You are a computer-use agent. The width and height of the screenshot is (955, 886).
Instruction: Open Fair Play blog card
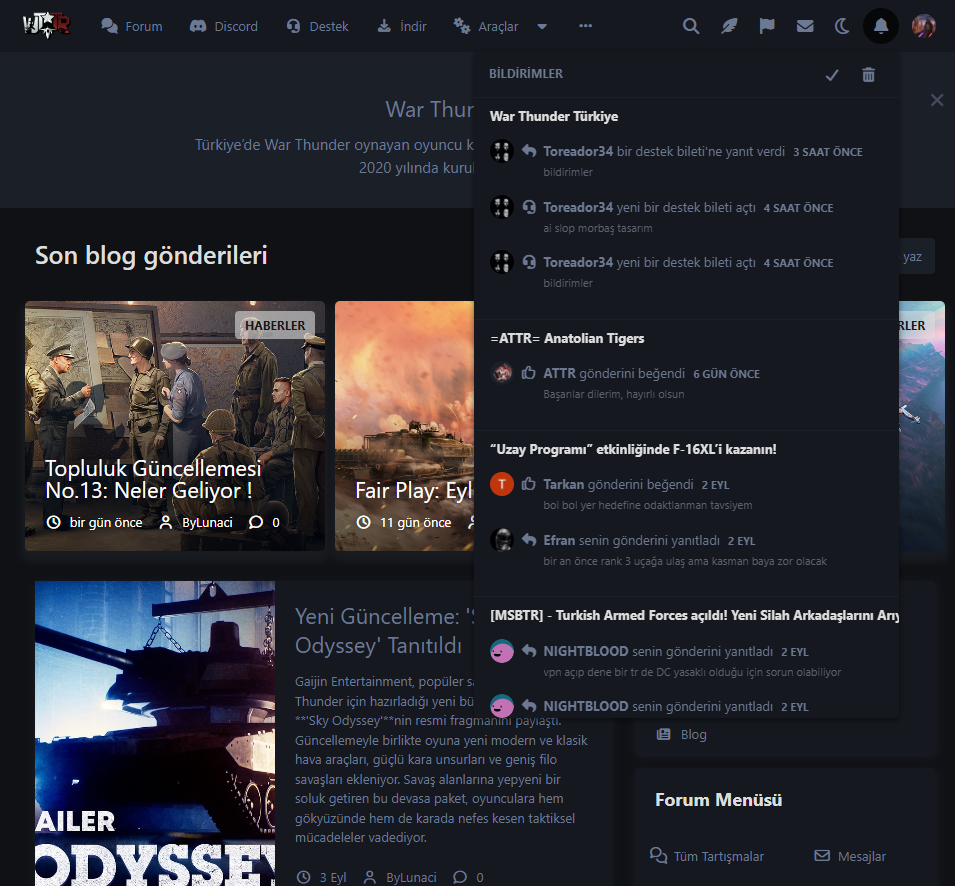(404, 426)
